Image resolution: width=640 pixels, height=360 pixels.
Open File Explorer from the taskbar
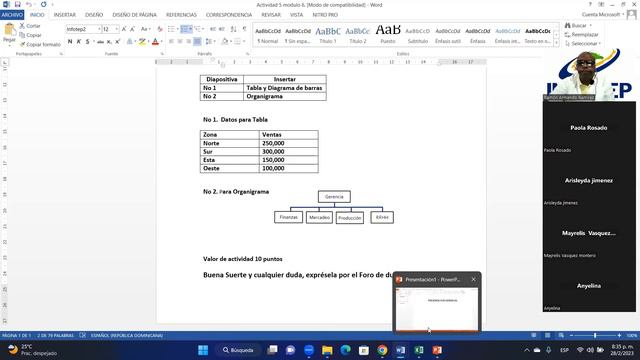(327, 350)
